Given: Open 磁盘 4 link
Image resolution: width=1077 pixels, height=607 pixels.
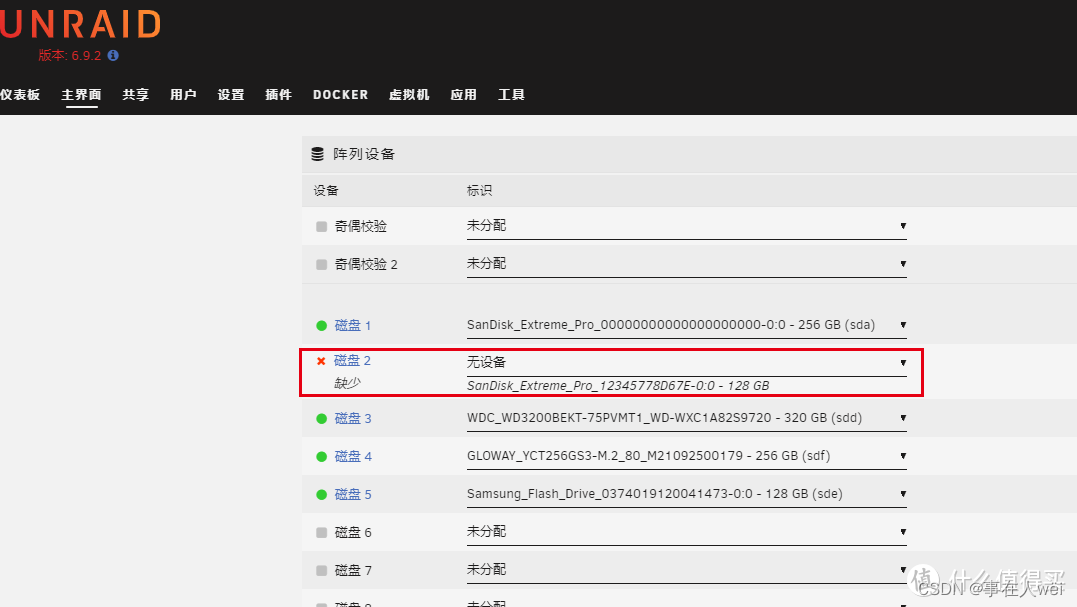Looking at the screenshot, I should pyautogui.click(x=352, y=457).
